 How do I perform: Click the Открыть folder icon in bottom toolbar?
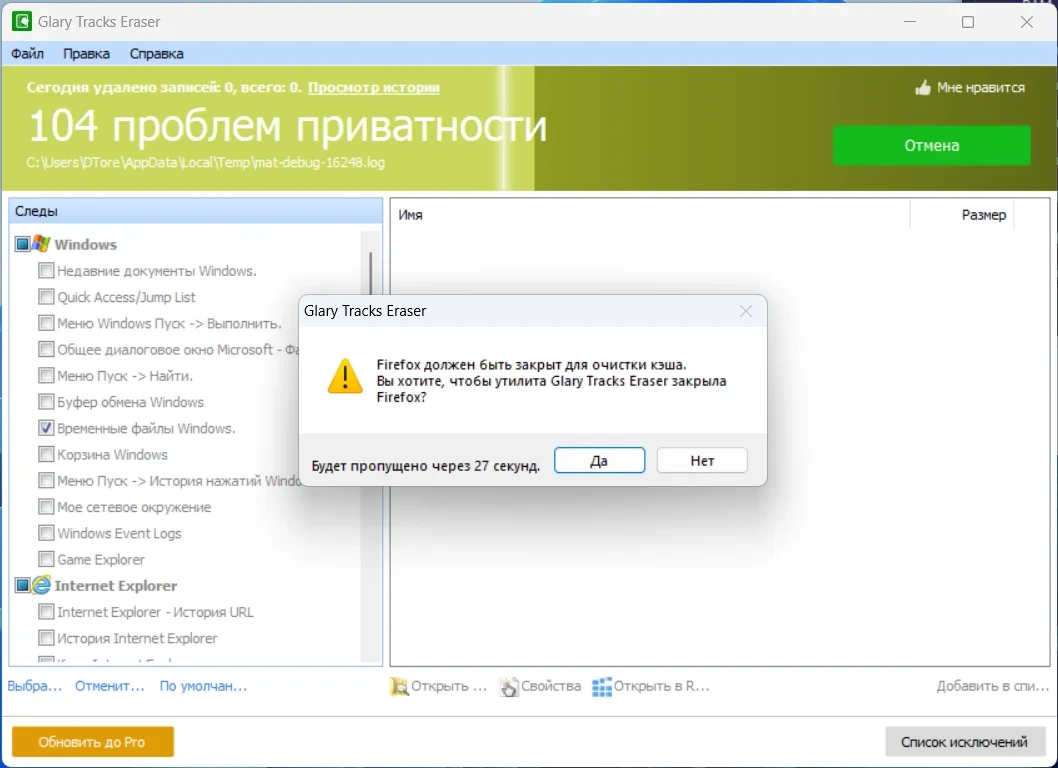click(x=399, y=686)
